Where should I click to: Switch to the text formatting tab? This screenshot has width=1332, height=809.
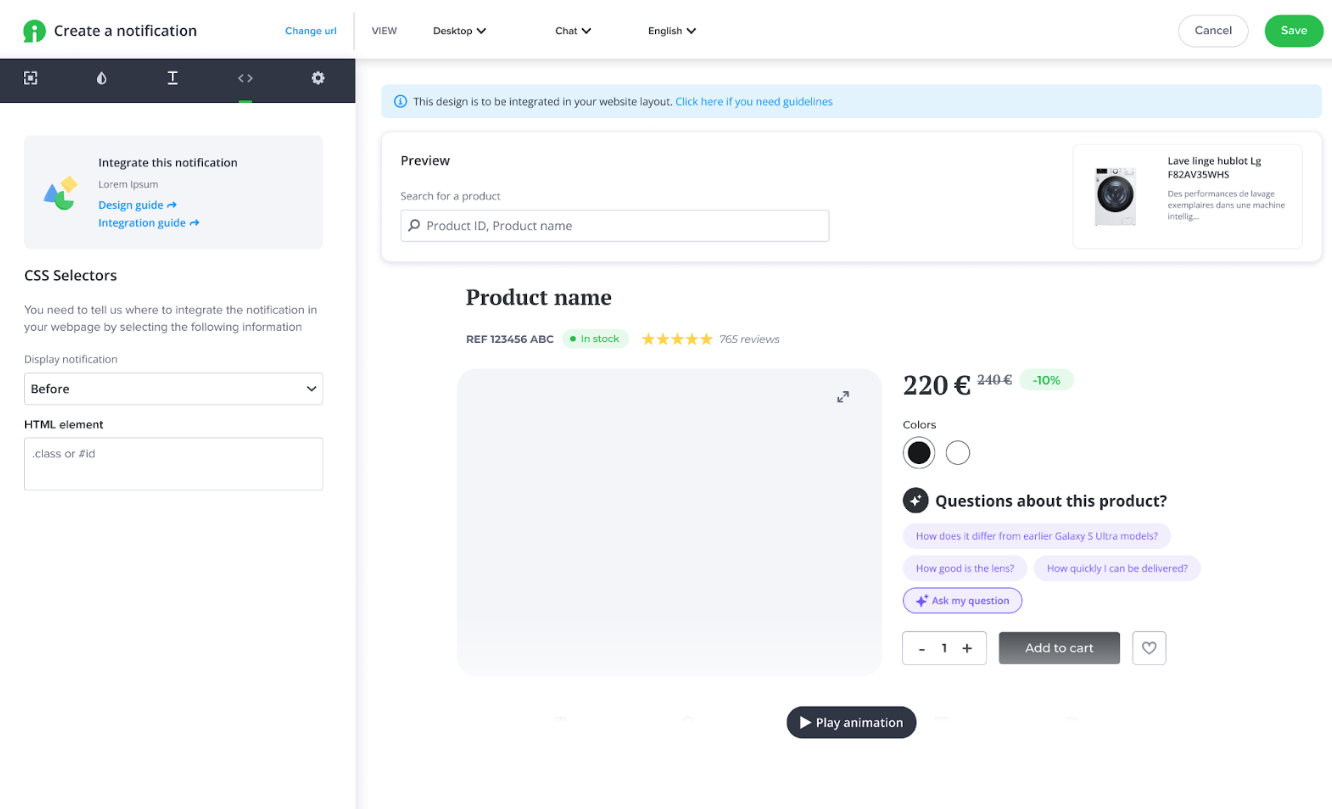point(173,78)
